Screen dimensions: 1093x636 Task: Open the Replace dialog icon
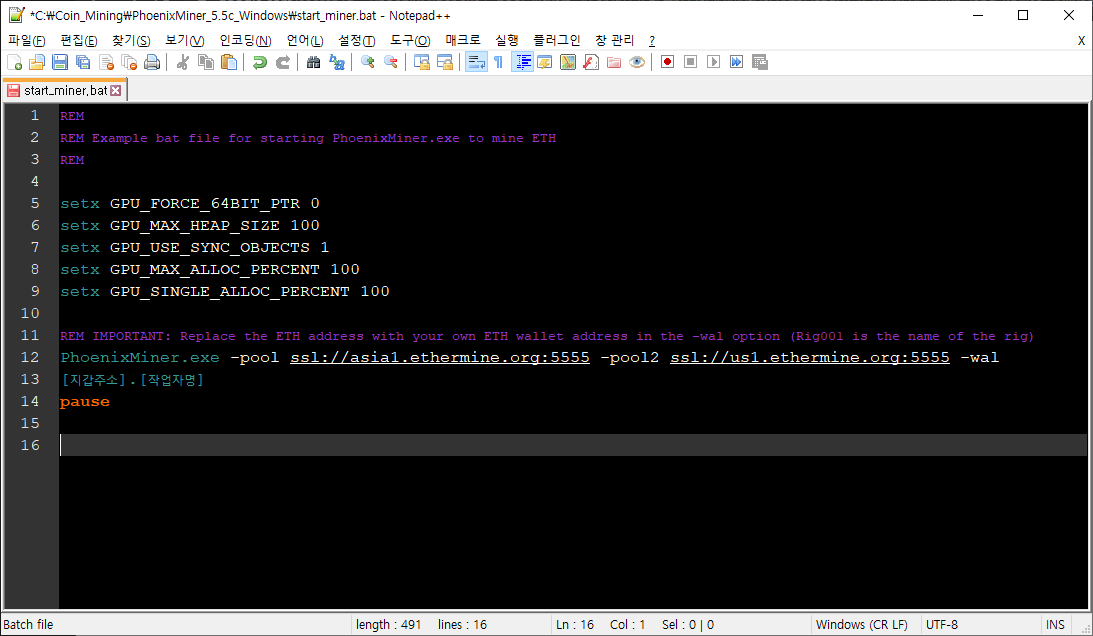[x=337, y=62]
